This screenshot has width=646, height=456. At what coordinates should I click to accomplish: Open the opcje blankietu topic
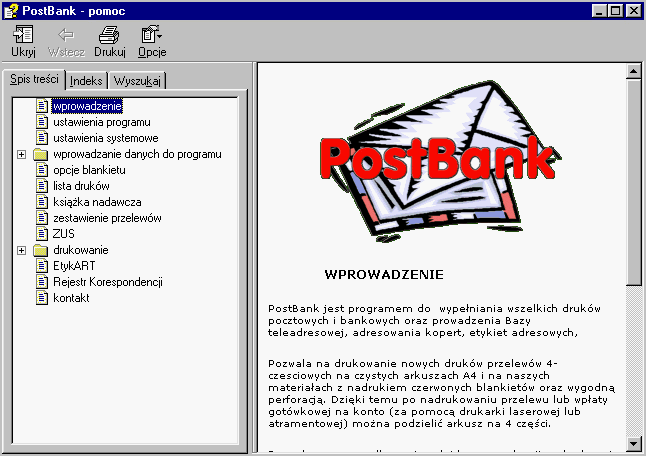tap(89, 170)
